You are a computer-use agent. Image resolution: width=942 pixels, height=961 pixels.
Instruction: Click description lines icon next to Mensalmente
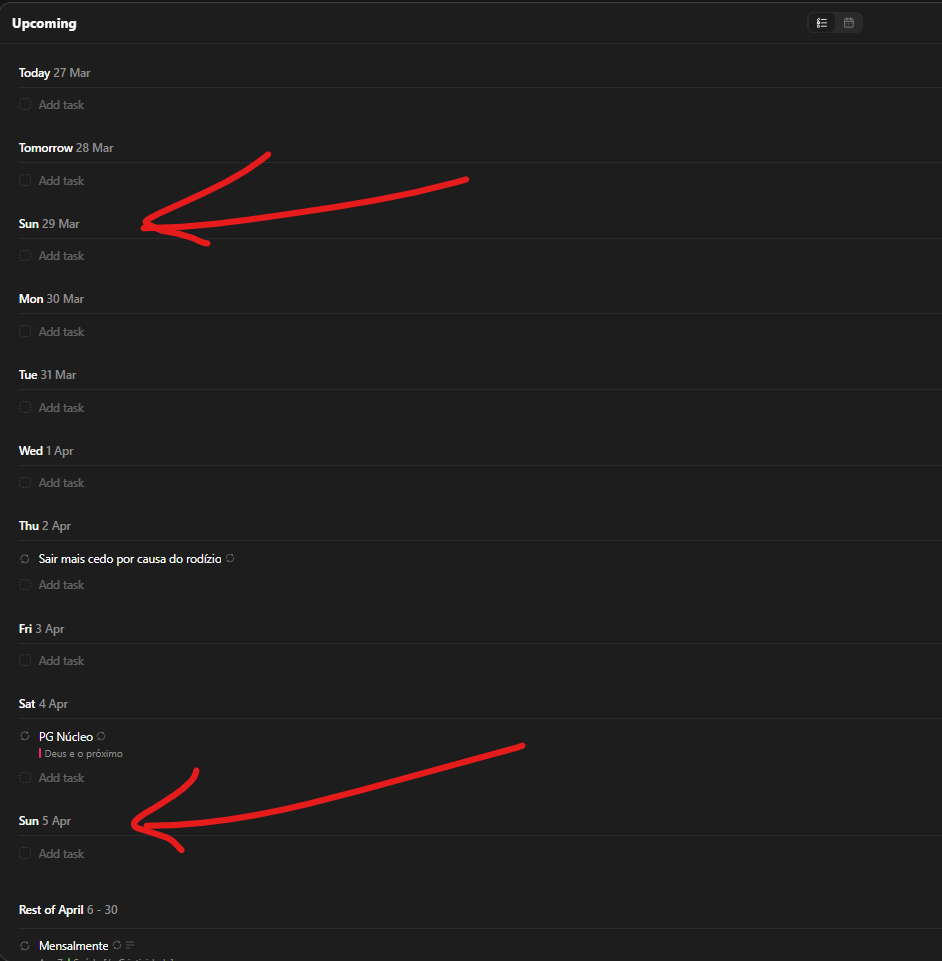click(x=130, y=945)
